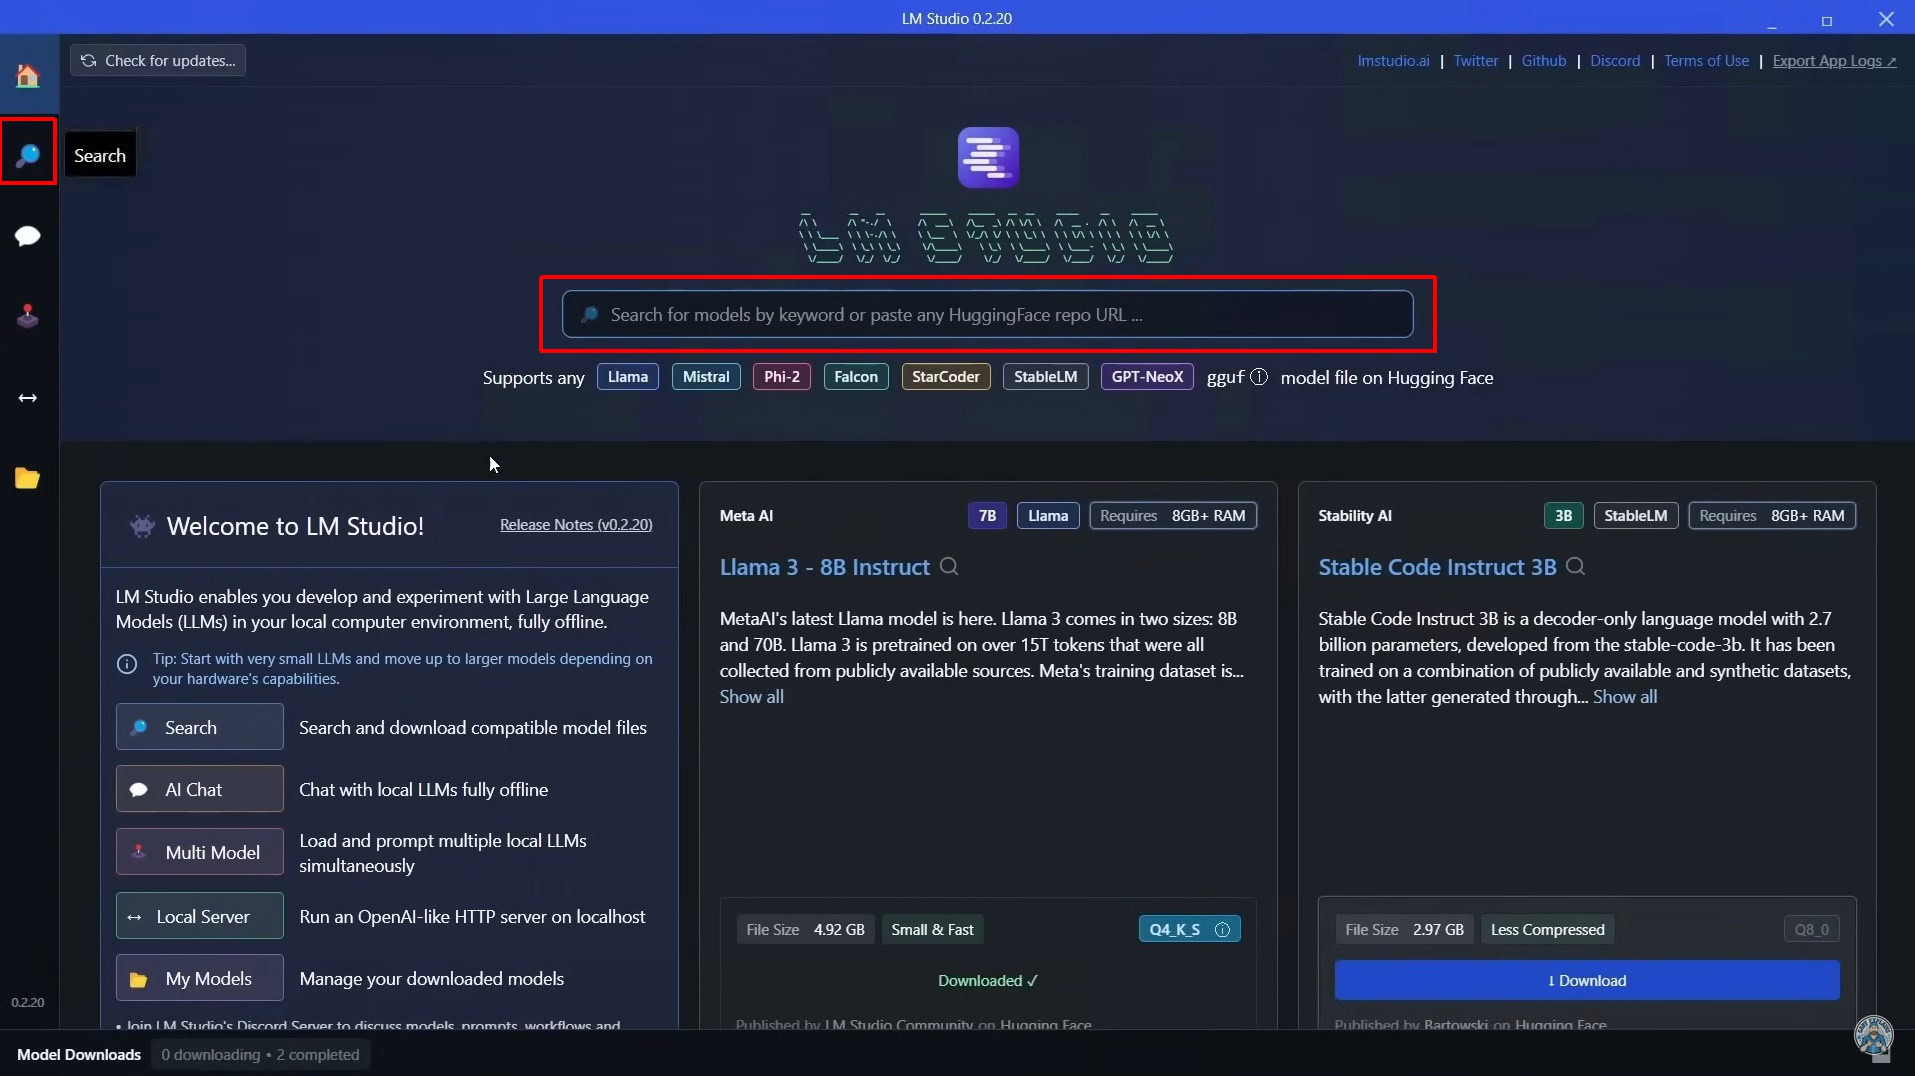
Task: Select the Falcon model tag
Action: coord(856,377)
